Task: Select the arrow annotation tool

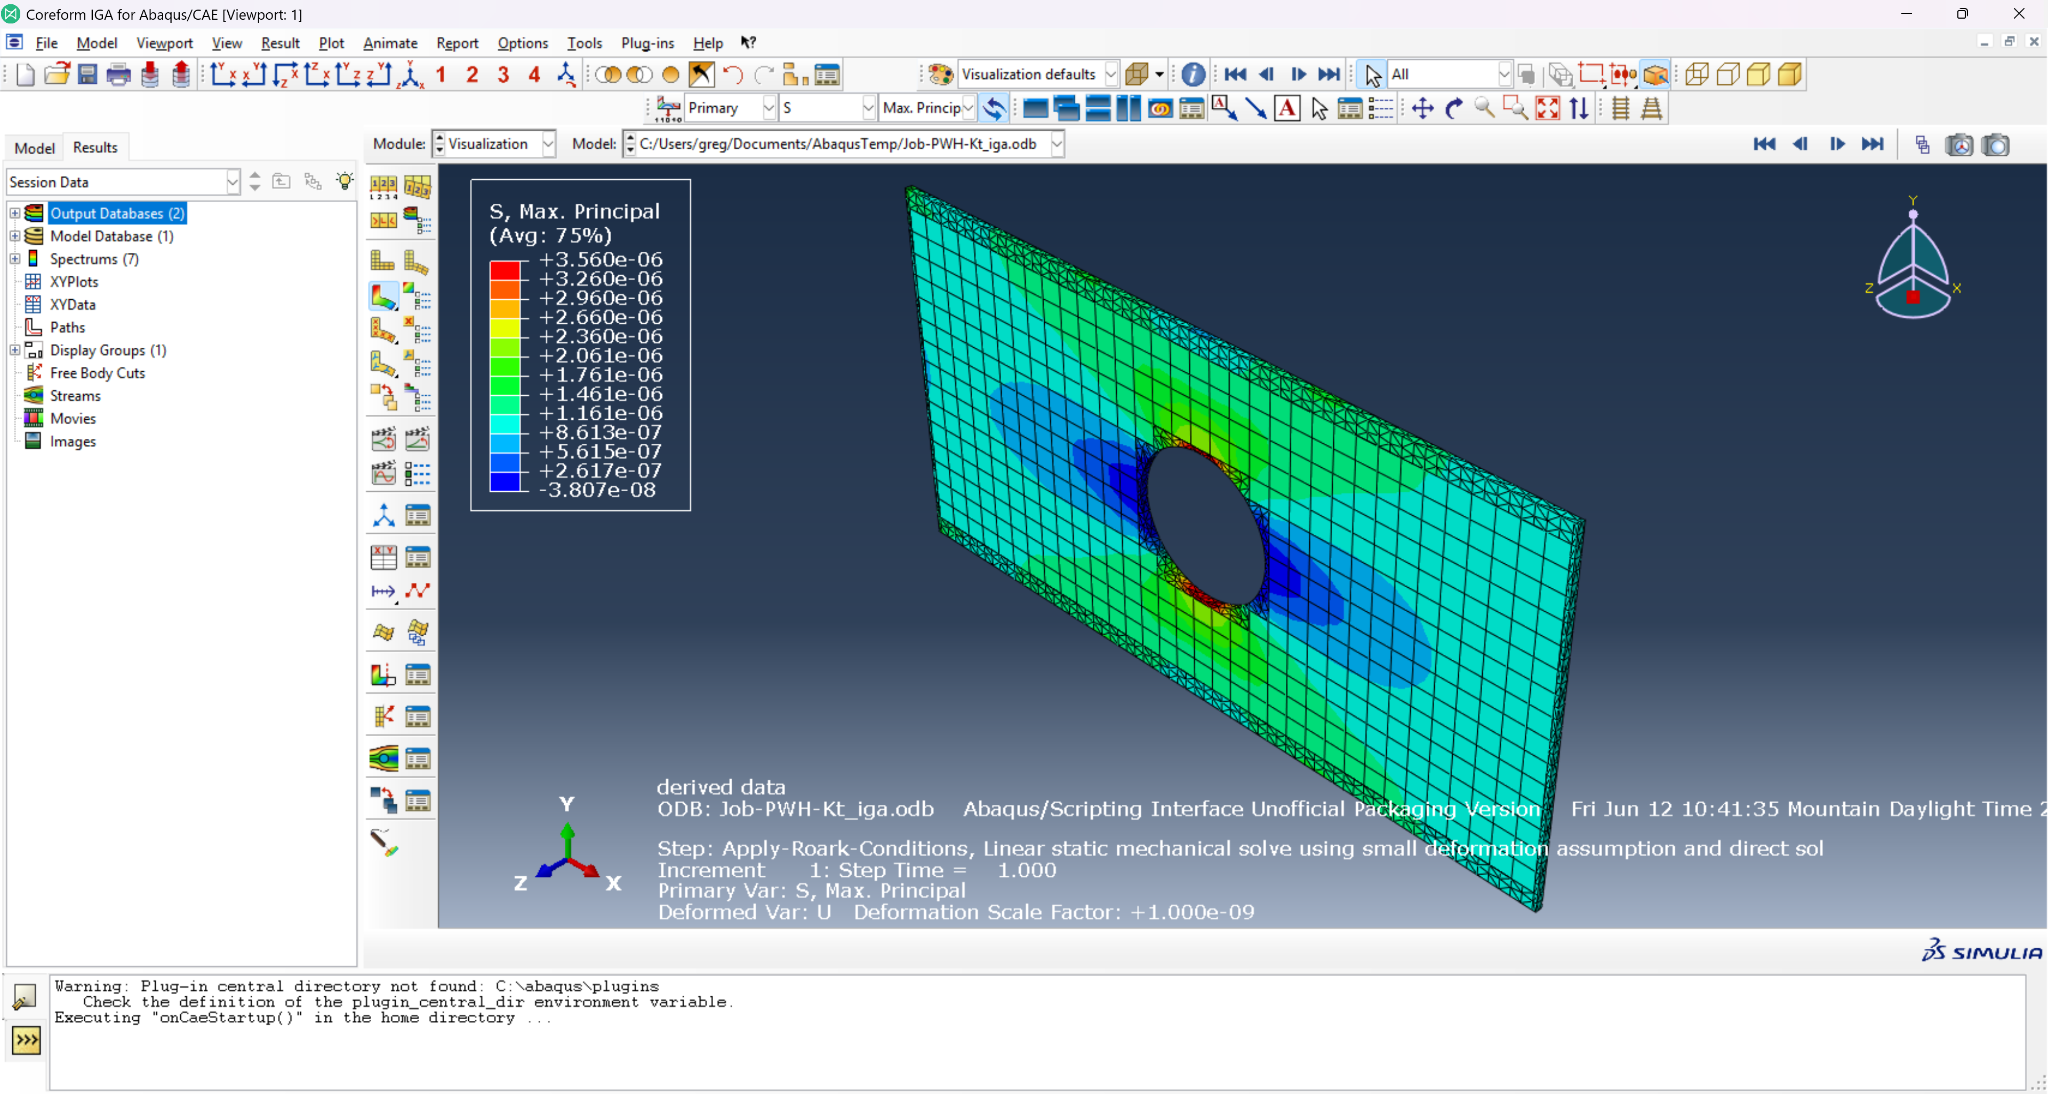Action: 1255,108
